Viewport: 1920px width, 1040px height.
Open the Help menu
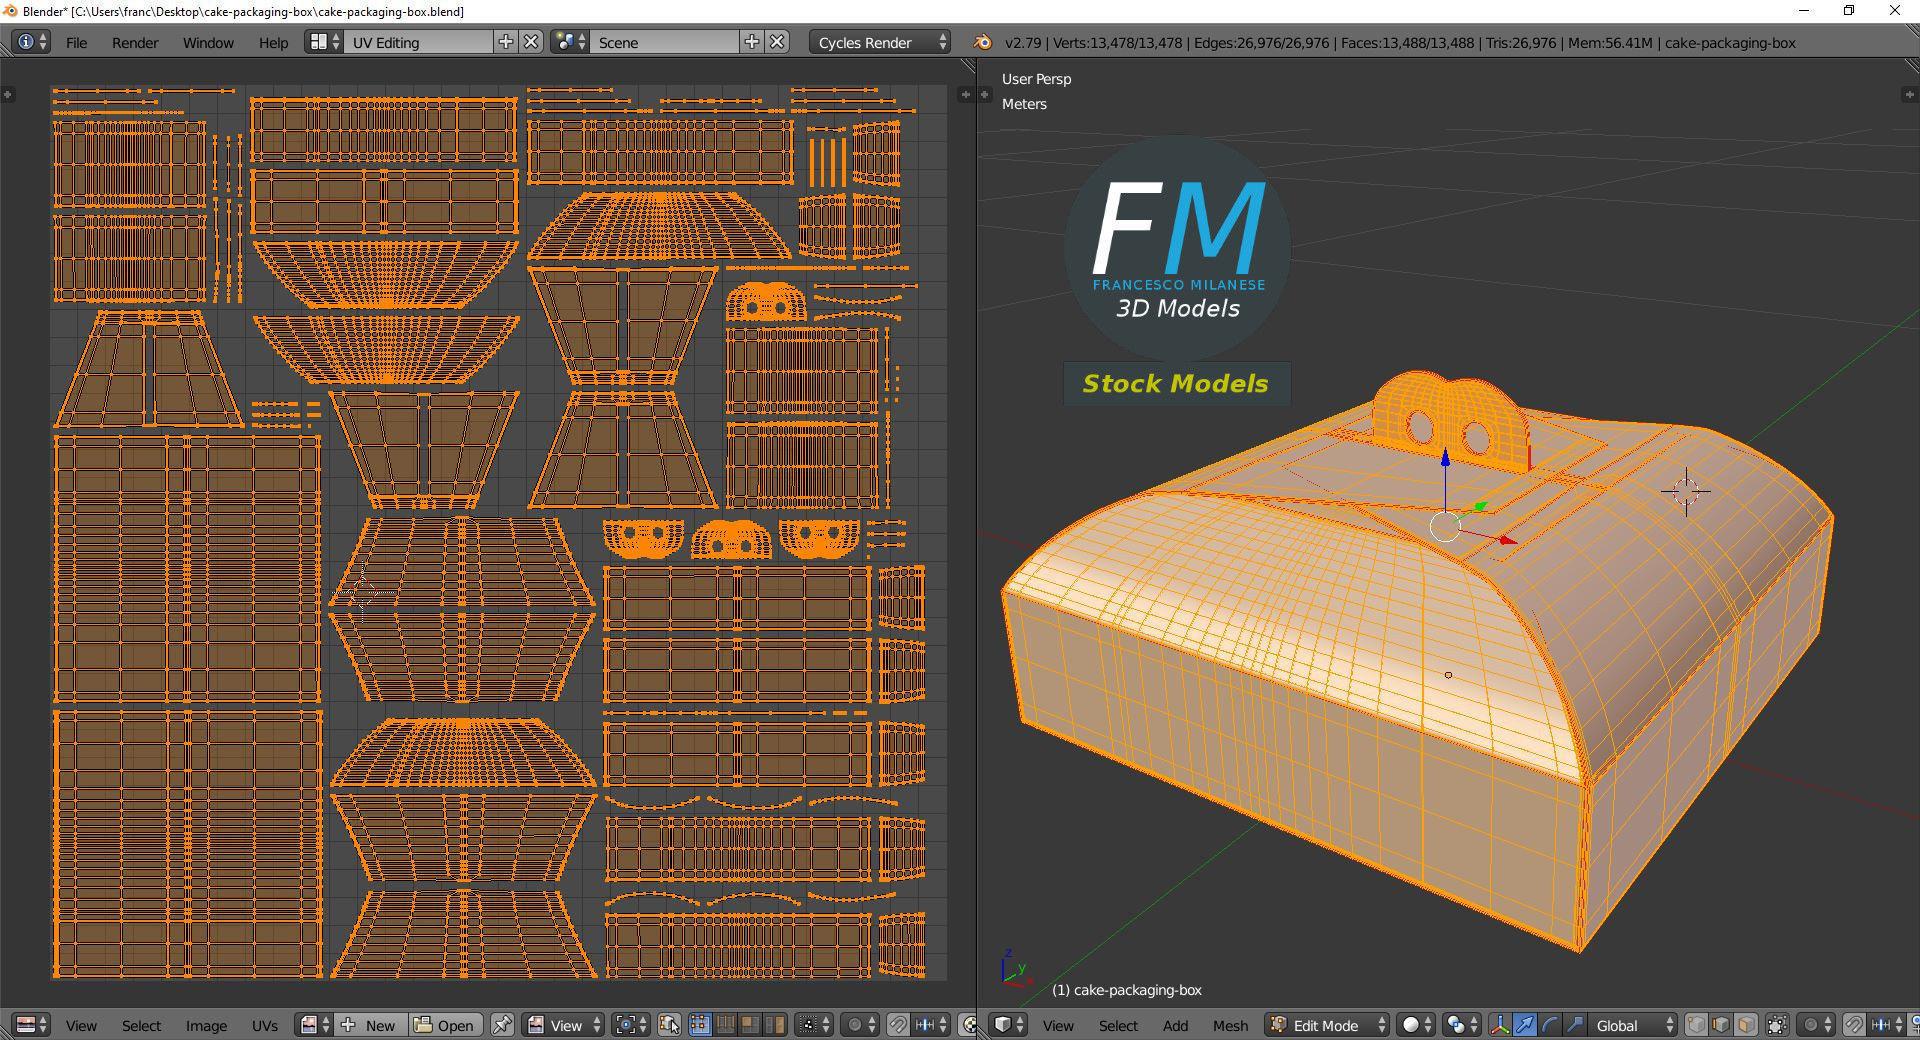tap(273, 42)
